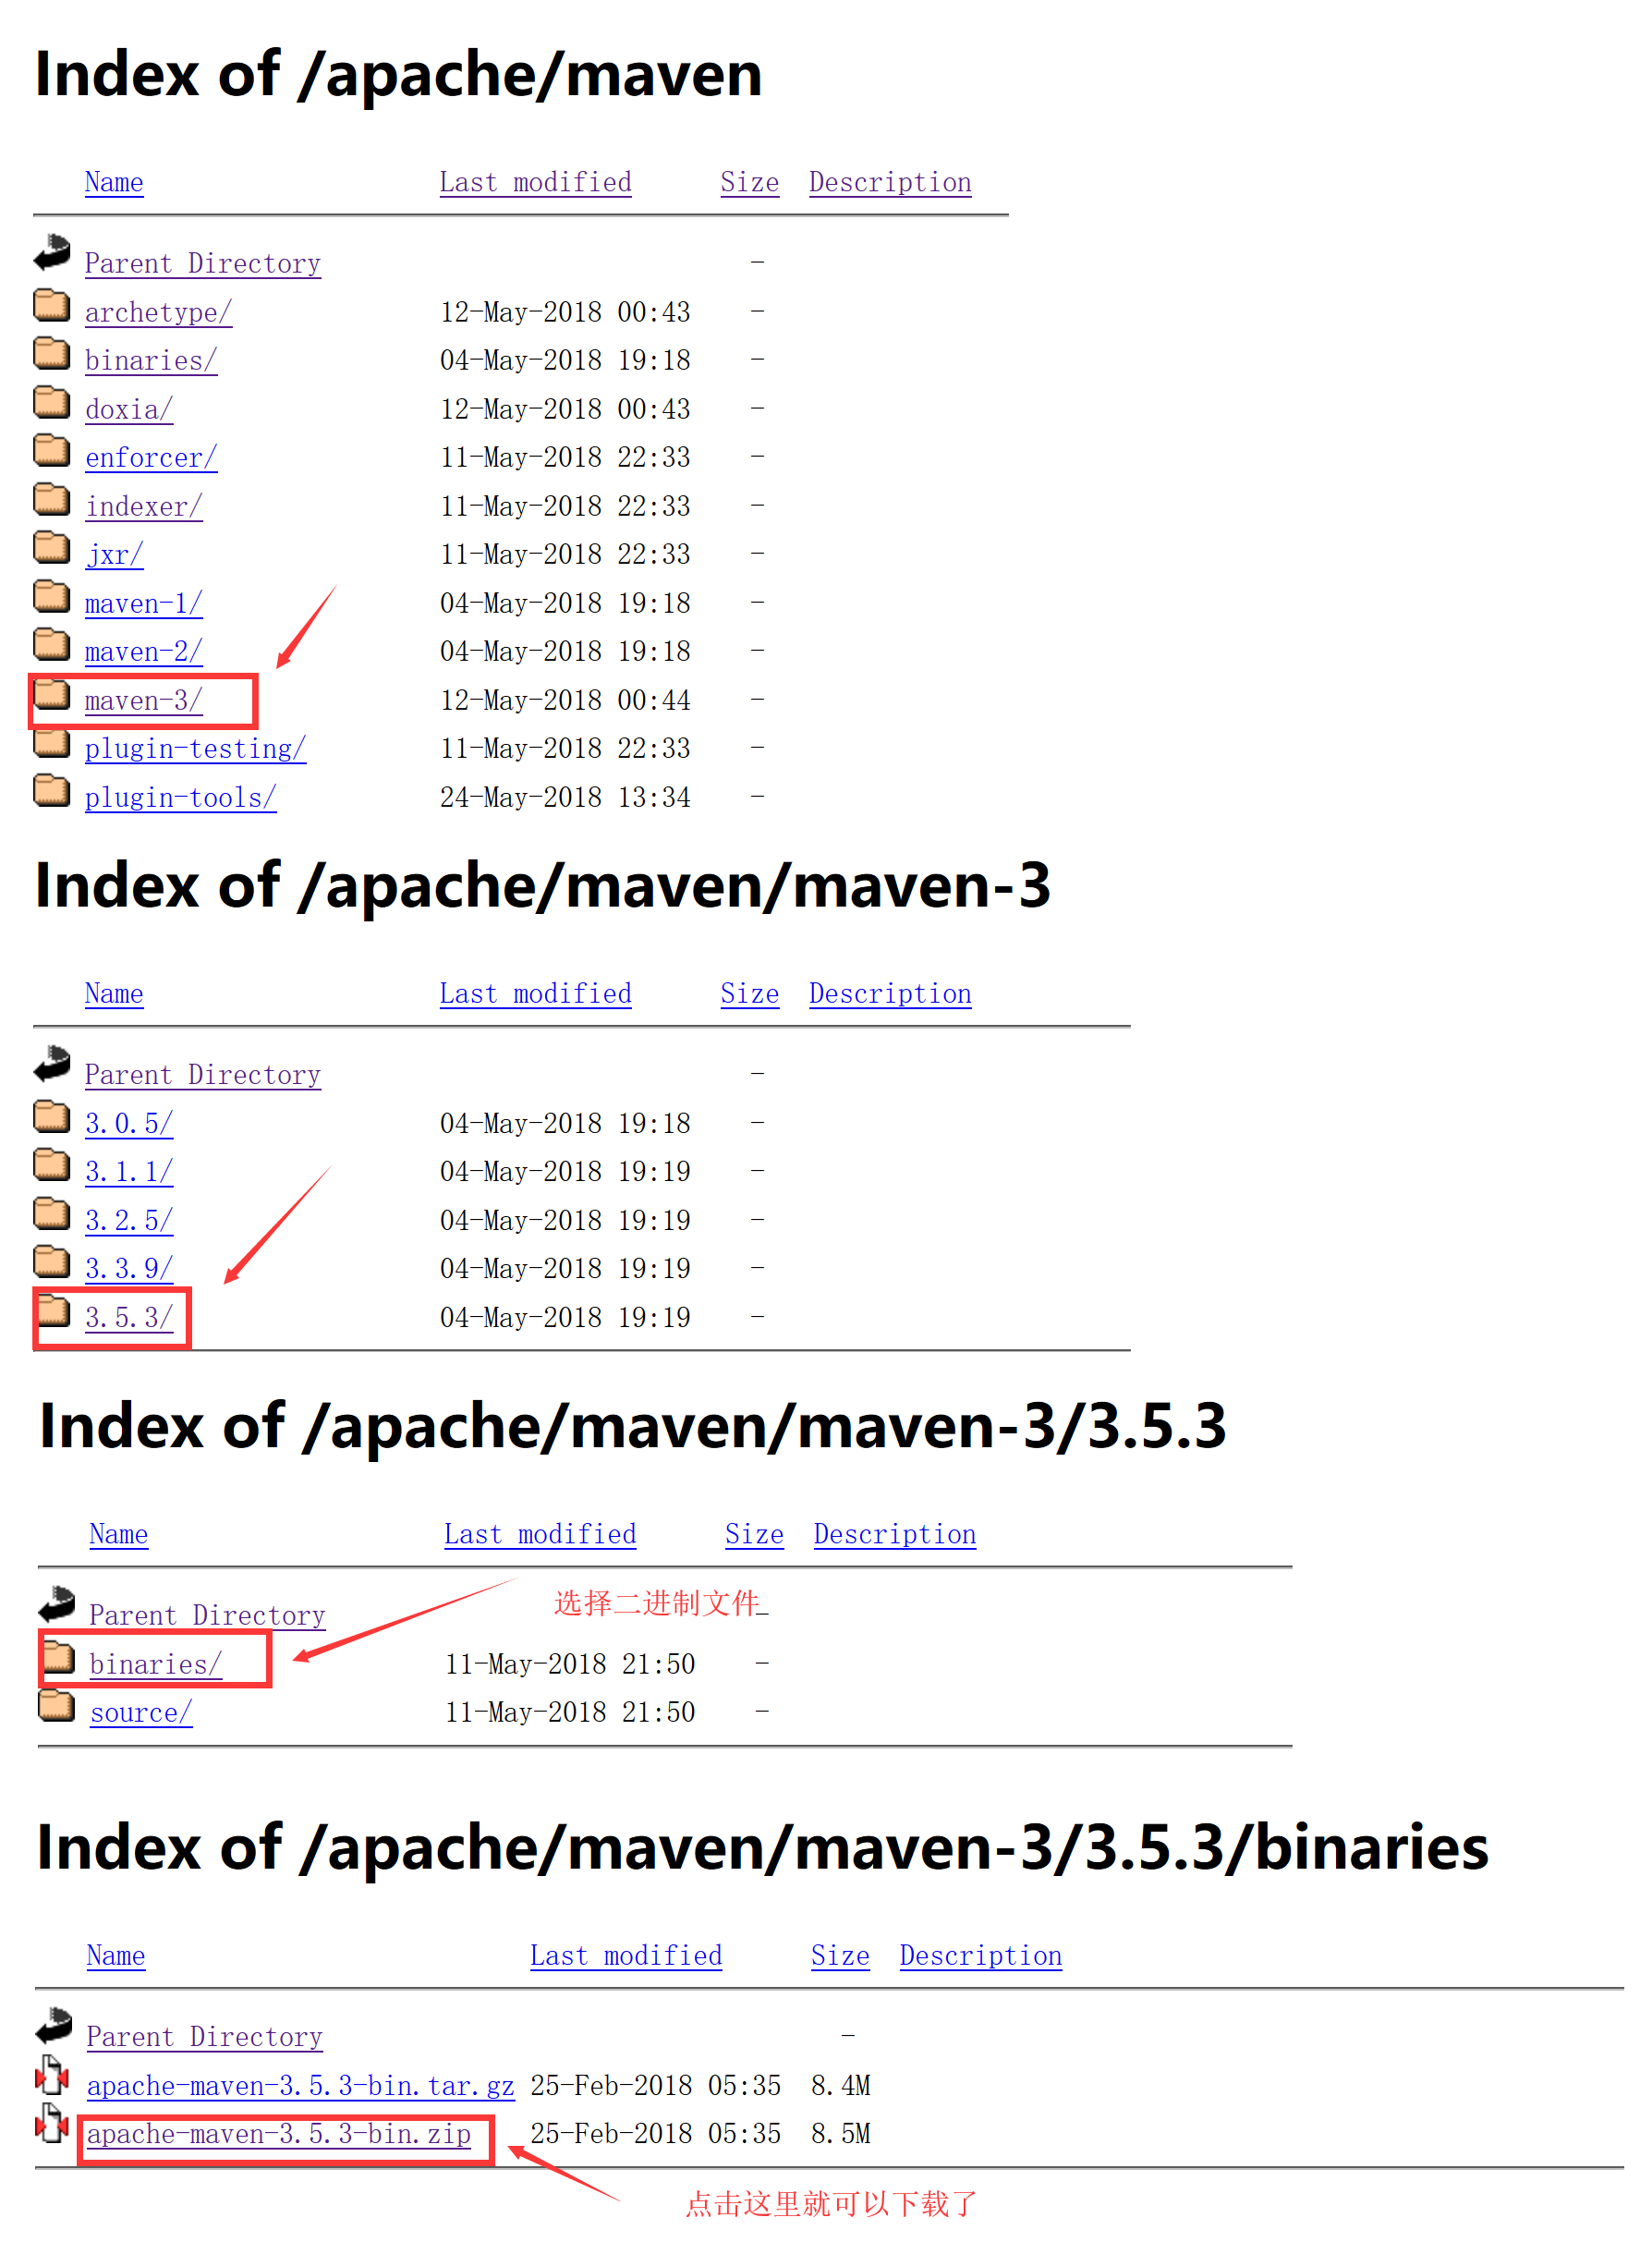This screenshot has height=2254, width=1652.
Task: Open binaries/ link in 3.5.3 index
Action: [155, 1665]
